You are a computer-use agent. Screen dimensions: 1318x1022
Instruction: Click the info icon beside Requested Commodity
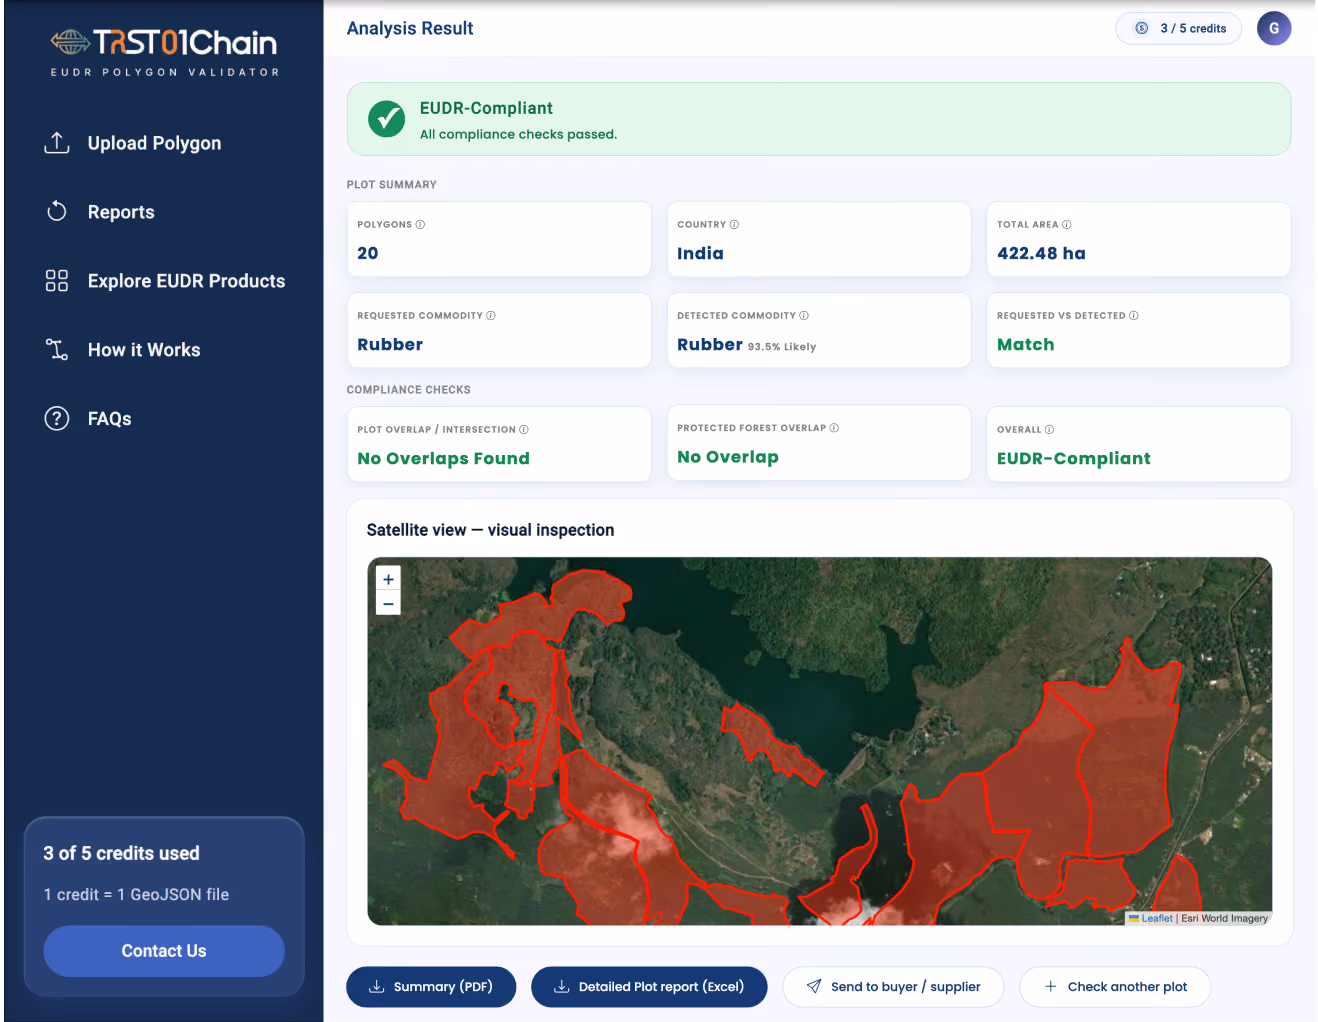click(491, 315)
